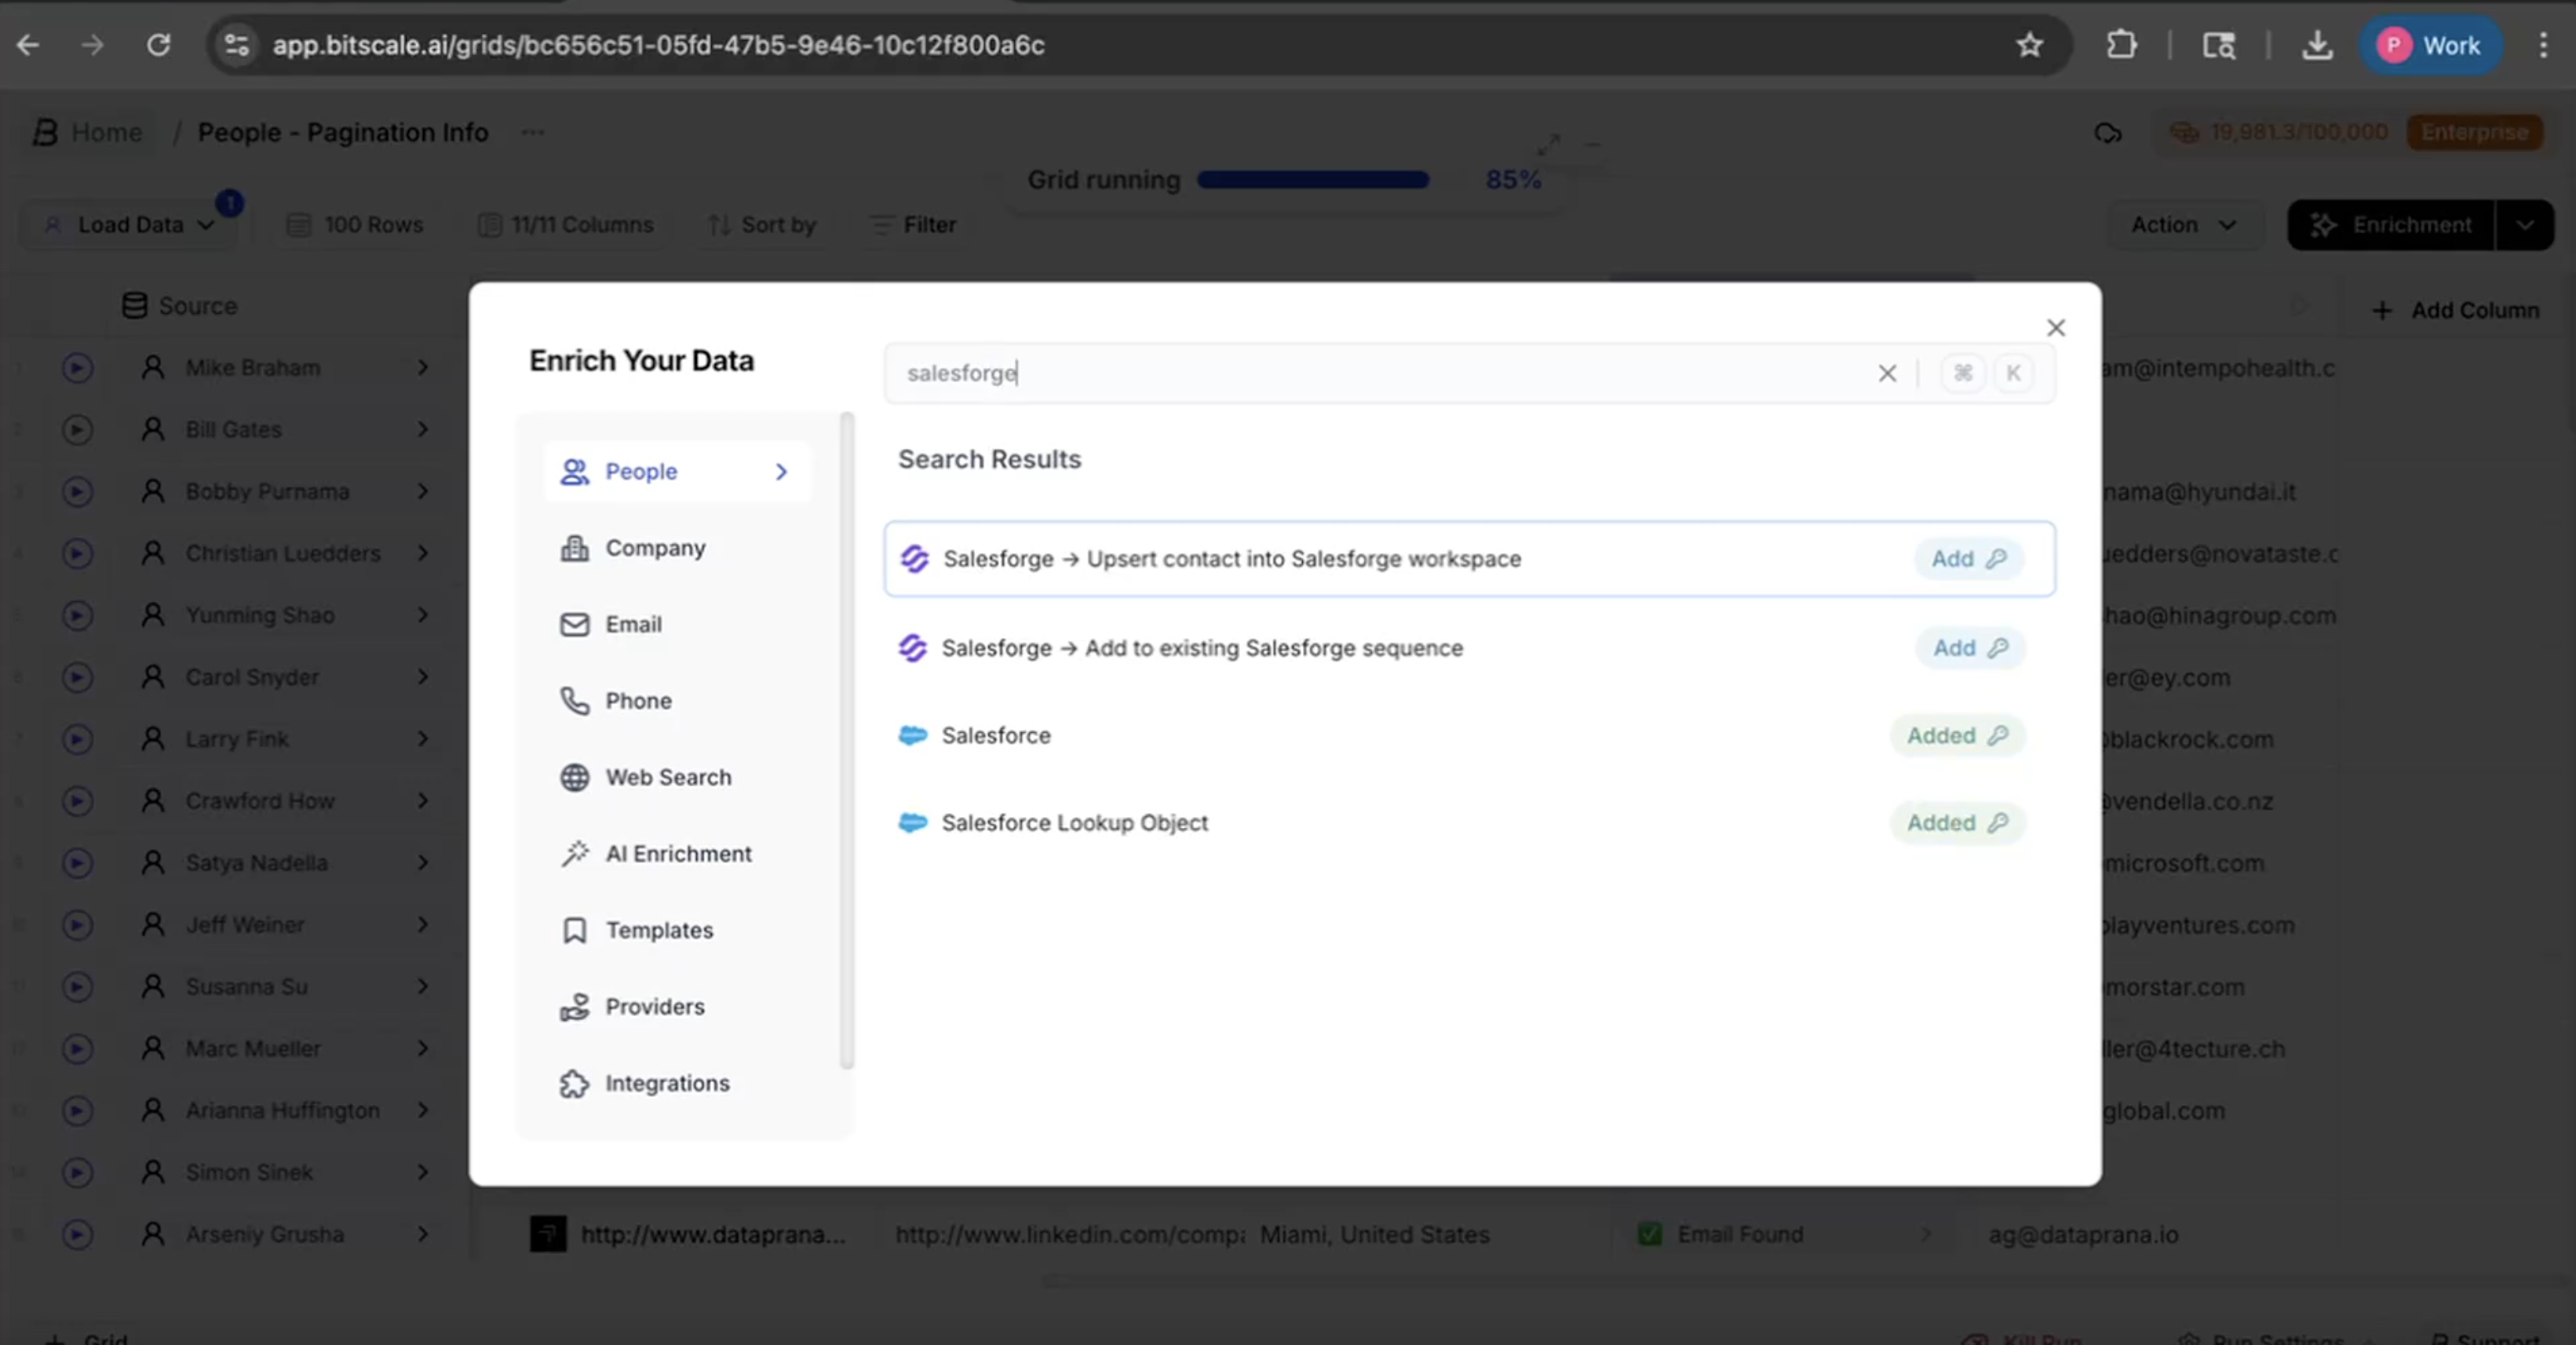Viewport: 2576px width, 1345px height.
Task: Add Salesforge existing sequence enrichment
Action: point(1968,648)
